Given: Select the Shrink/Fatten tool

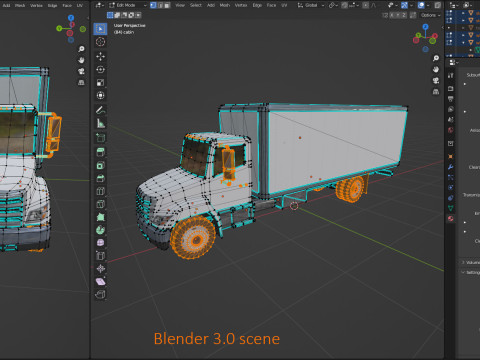Looking at the screenshot, I should pyautogui.click(x=100, y=269).
